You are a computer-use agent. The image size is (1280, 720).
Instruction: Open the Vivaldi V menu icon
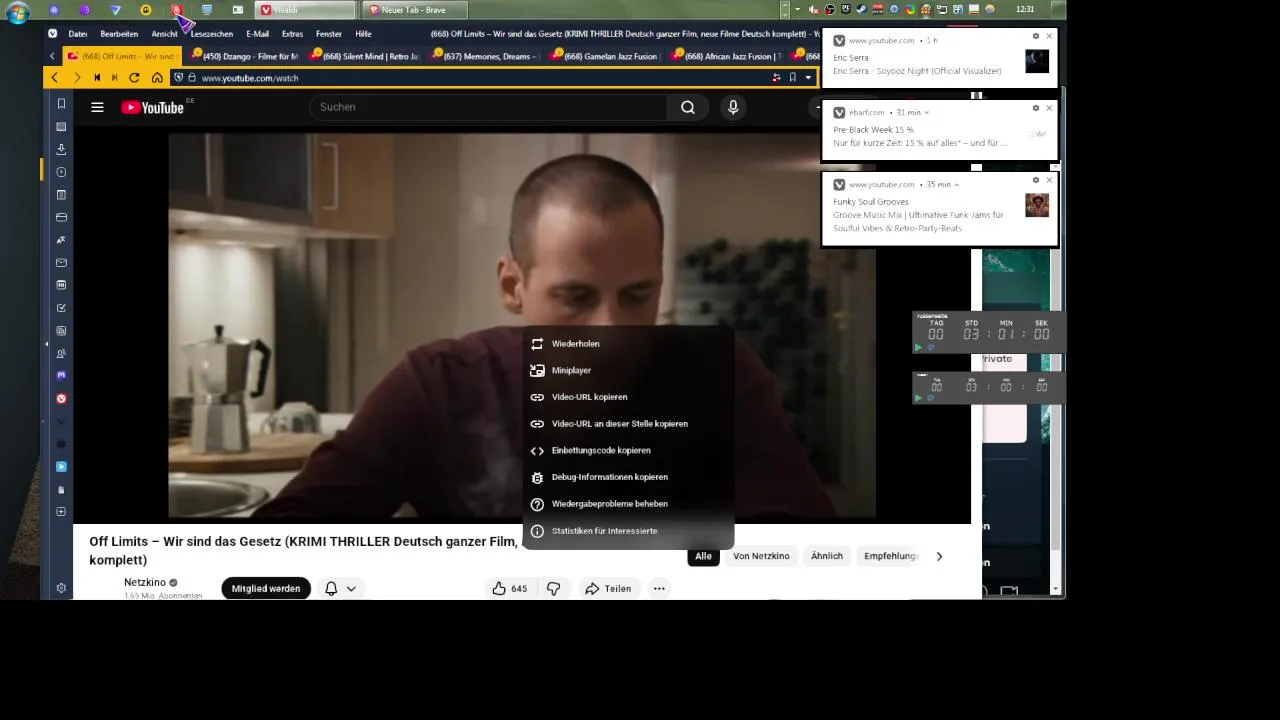[x=53, y=33]
